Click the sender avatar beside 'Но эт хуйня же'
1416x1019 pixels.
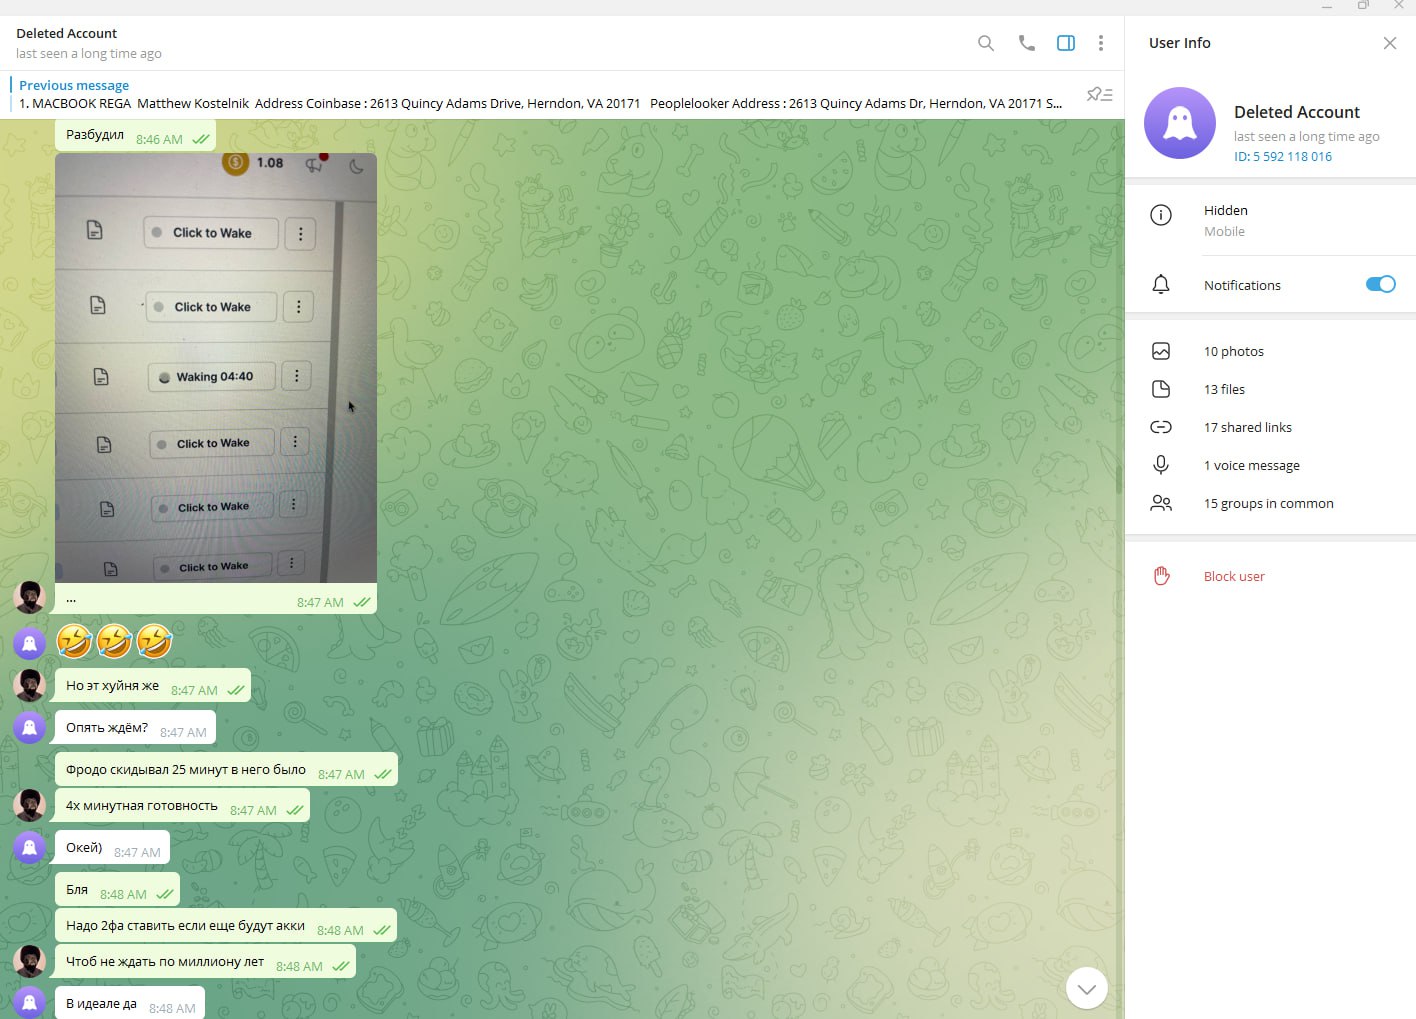pos(30,685)
